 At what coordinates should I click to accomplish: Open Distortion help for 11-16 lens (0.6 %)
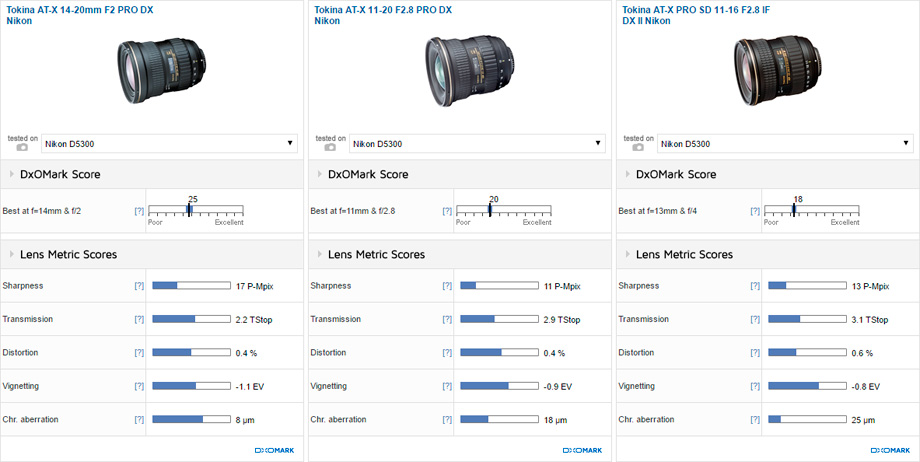click(x=755, y=353)
